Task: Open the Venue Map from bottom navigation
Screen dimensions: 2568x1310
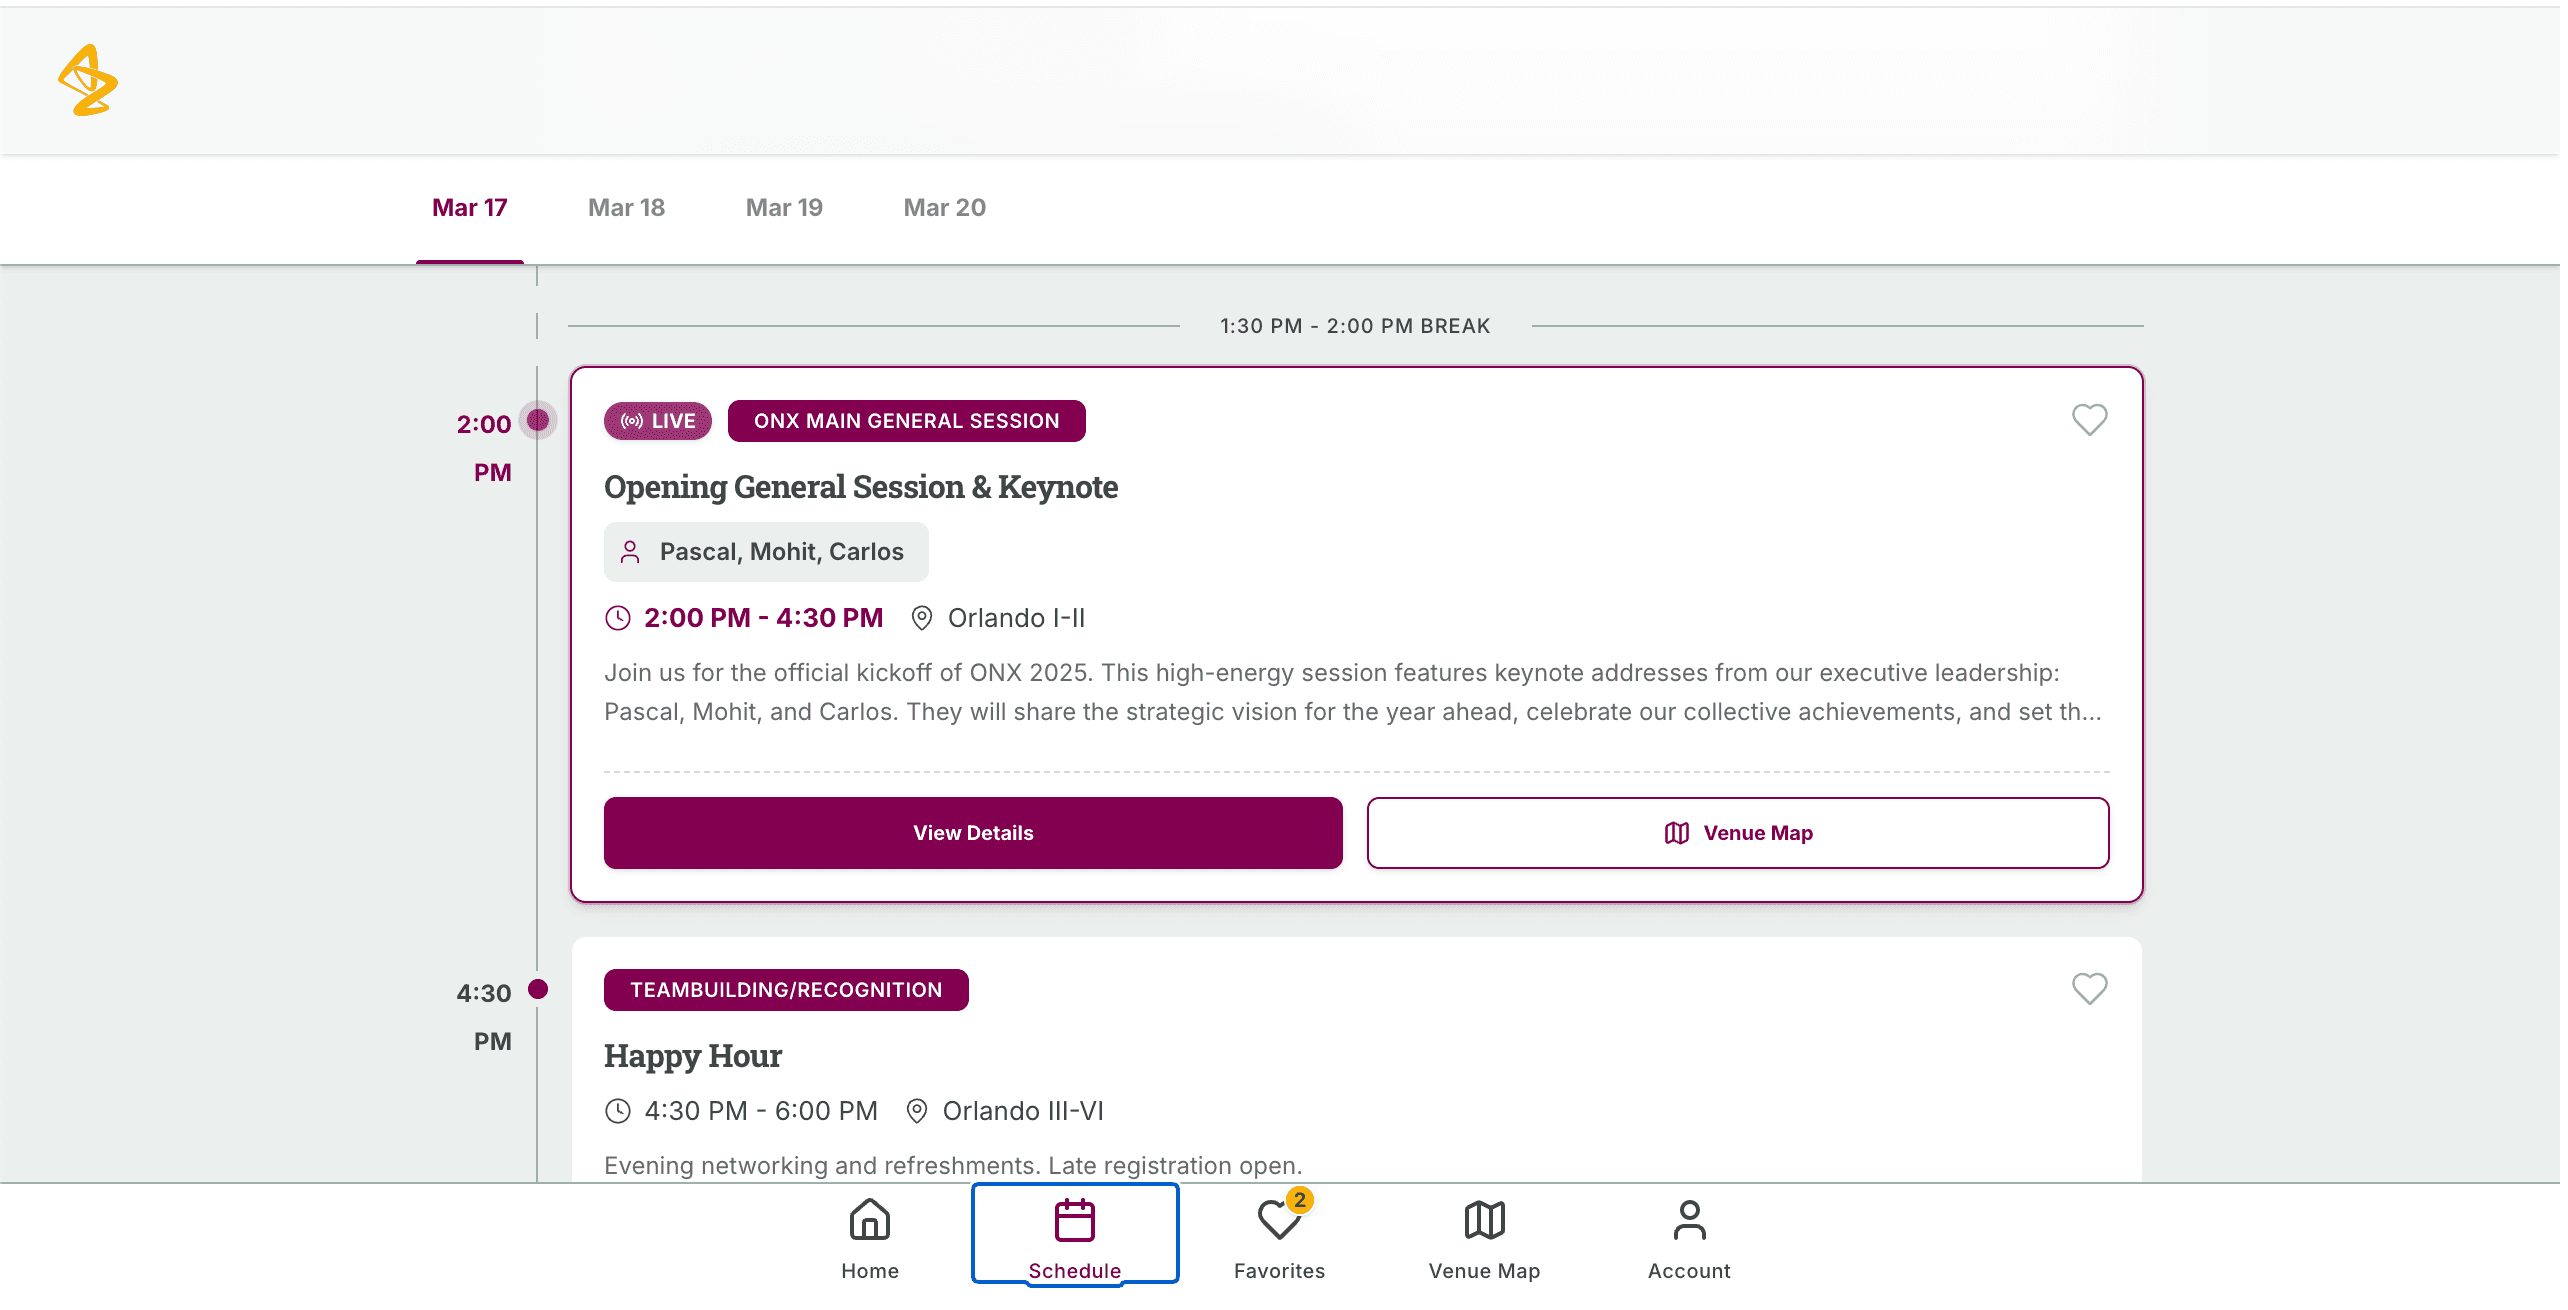Action: point(1483,1220)
